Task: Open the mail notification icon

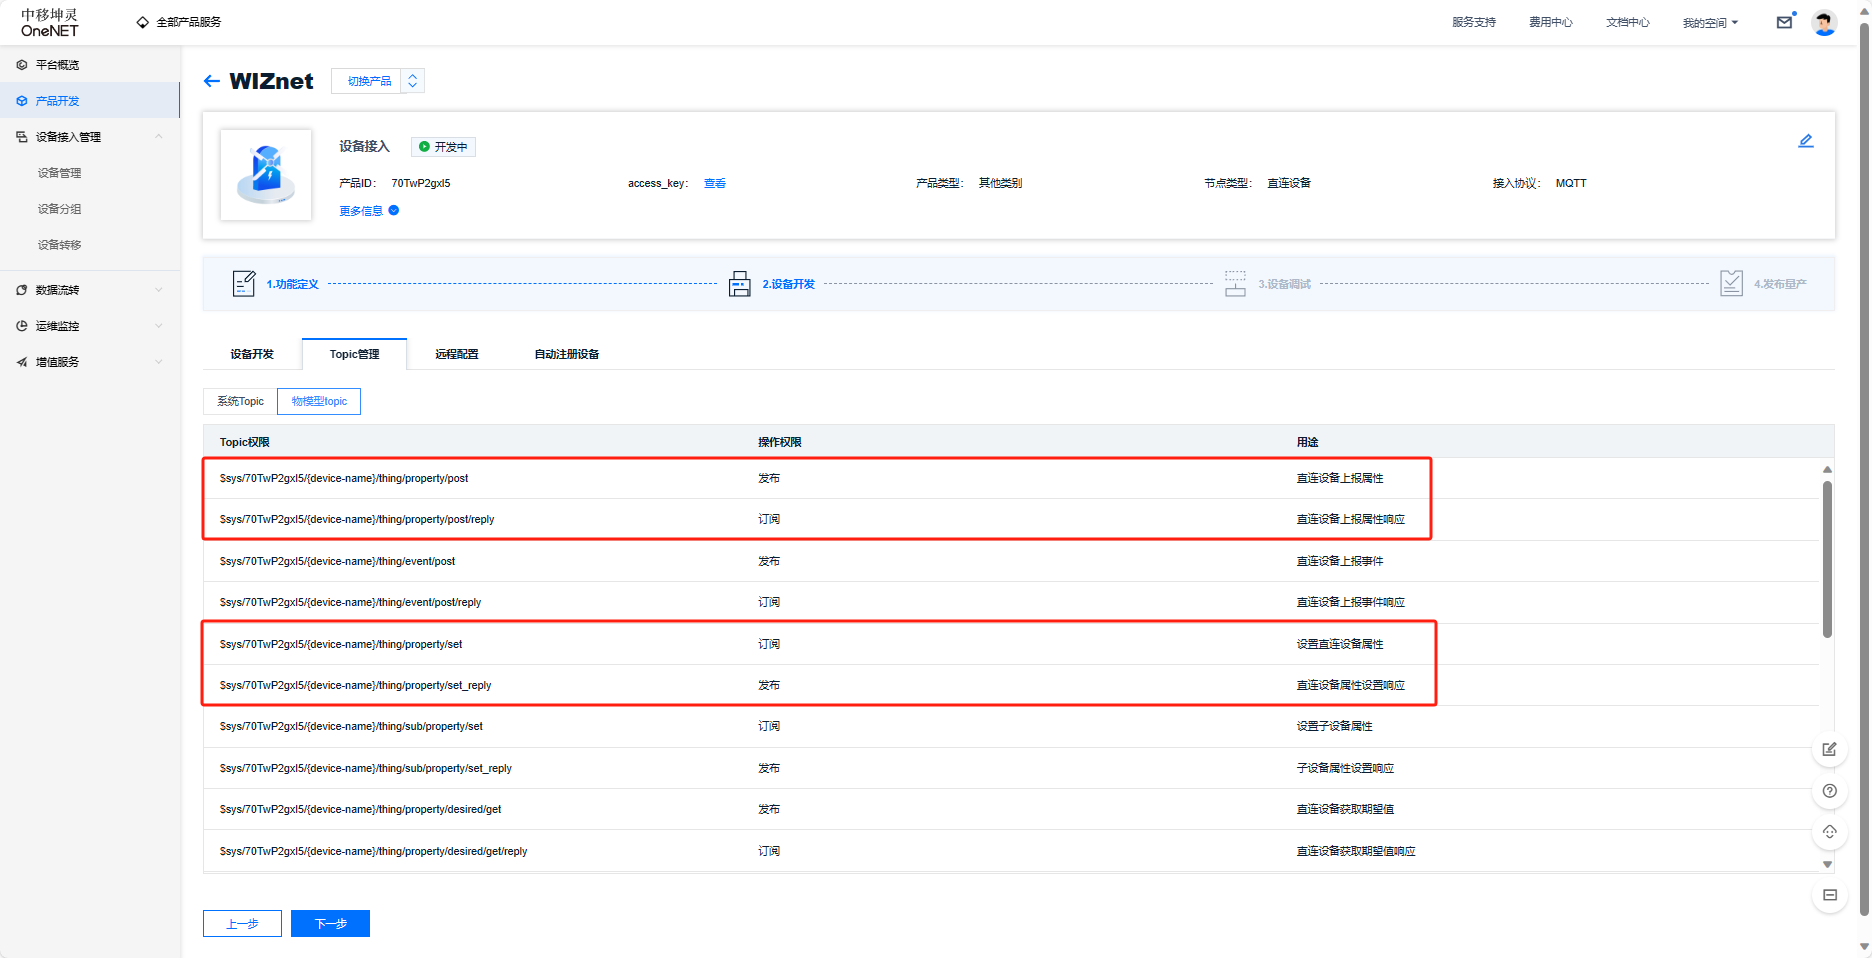Action: (x=1784, y=22)
